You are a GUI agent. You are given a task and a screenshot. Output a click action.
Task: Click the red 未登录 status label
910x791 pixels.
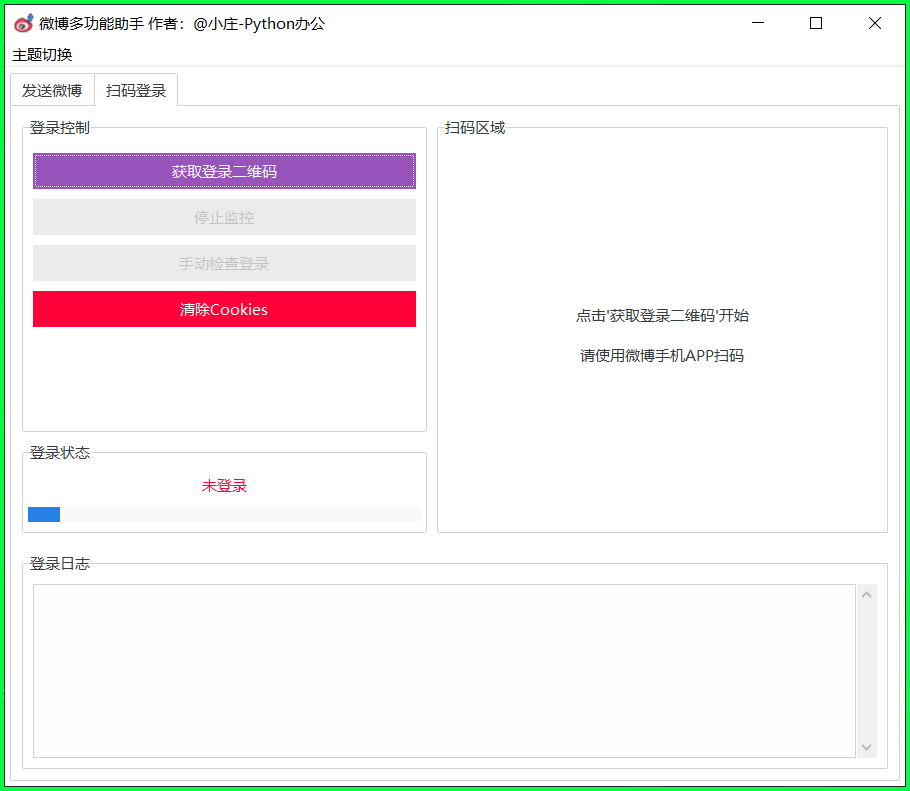click(224, 486)
